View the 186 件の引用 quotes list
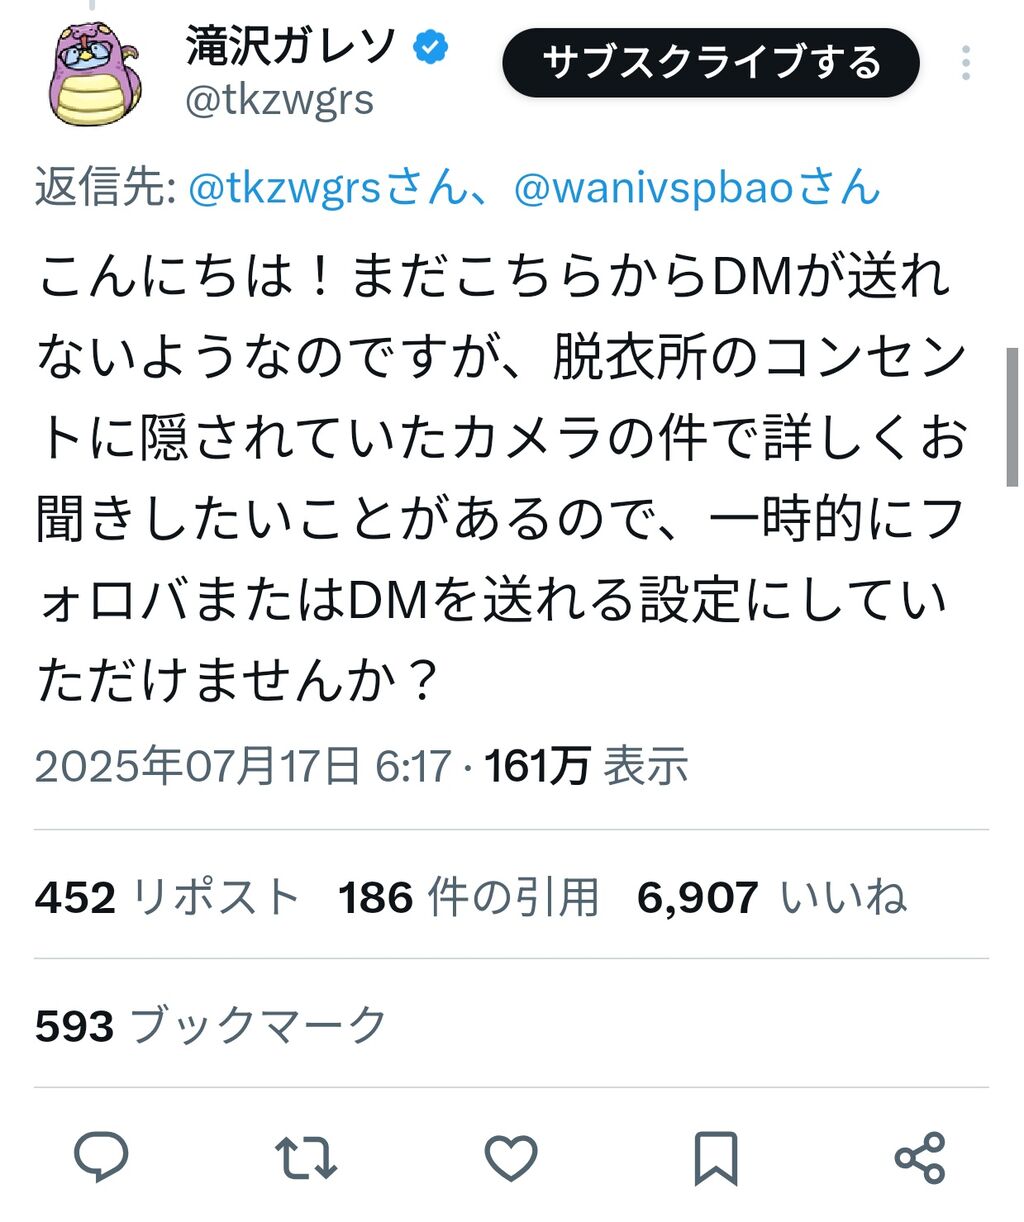1024x1222 pixels. pyautogui.click(x=468, y=897)
